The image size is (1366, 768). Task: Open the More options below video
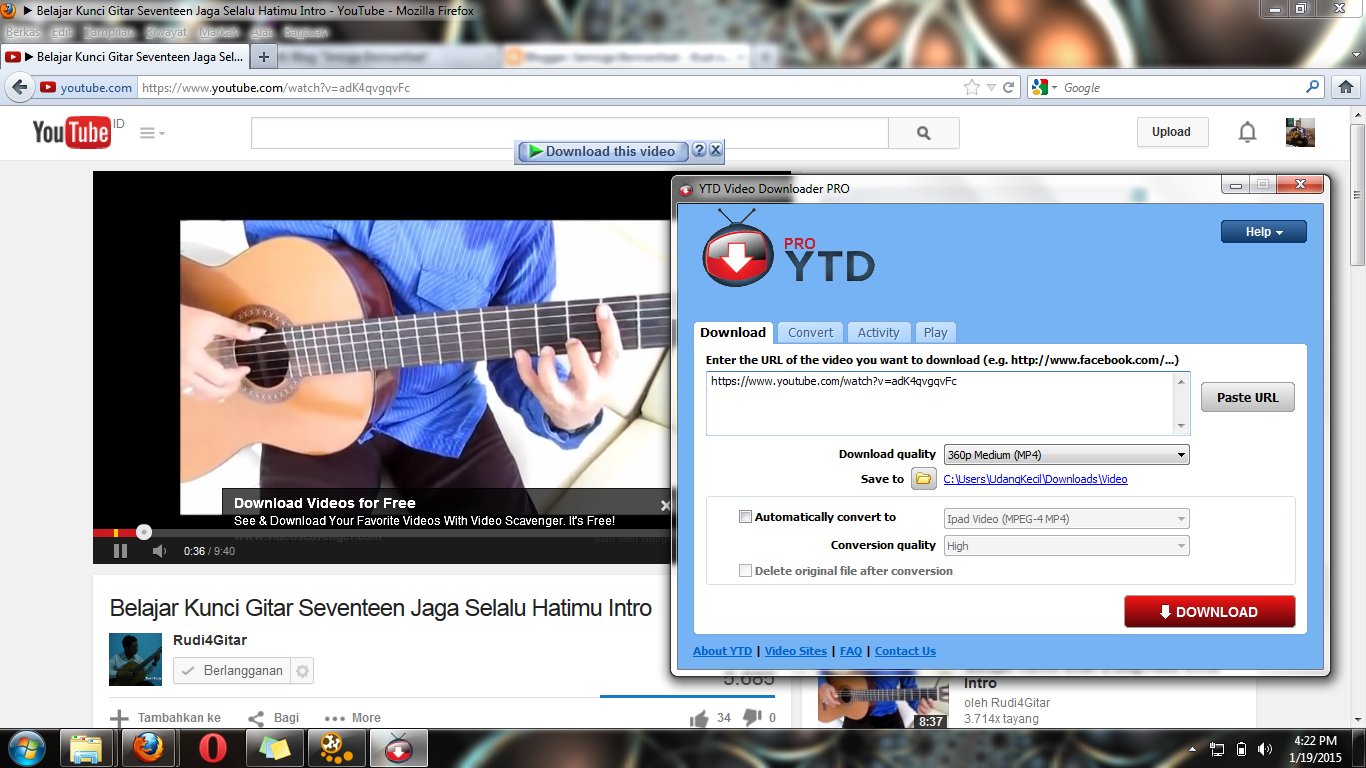point(352,718)
